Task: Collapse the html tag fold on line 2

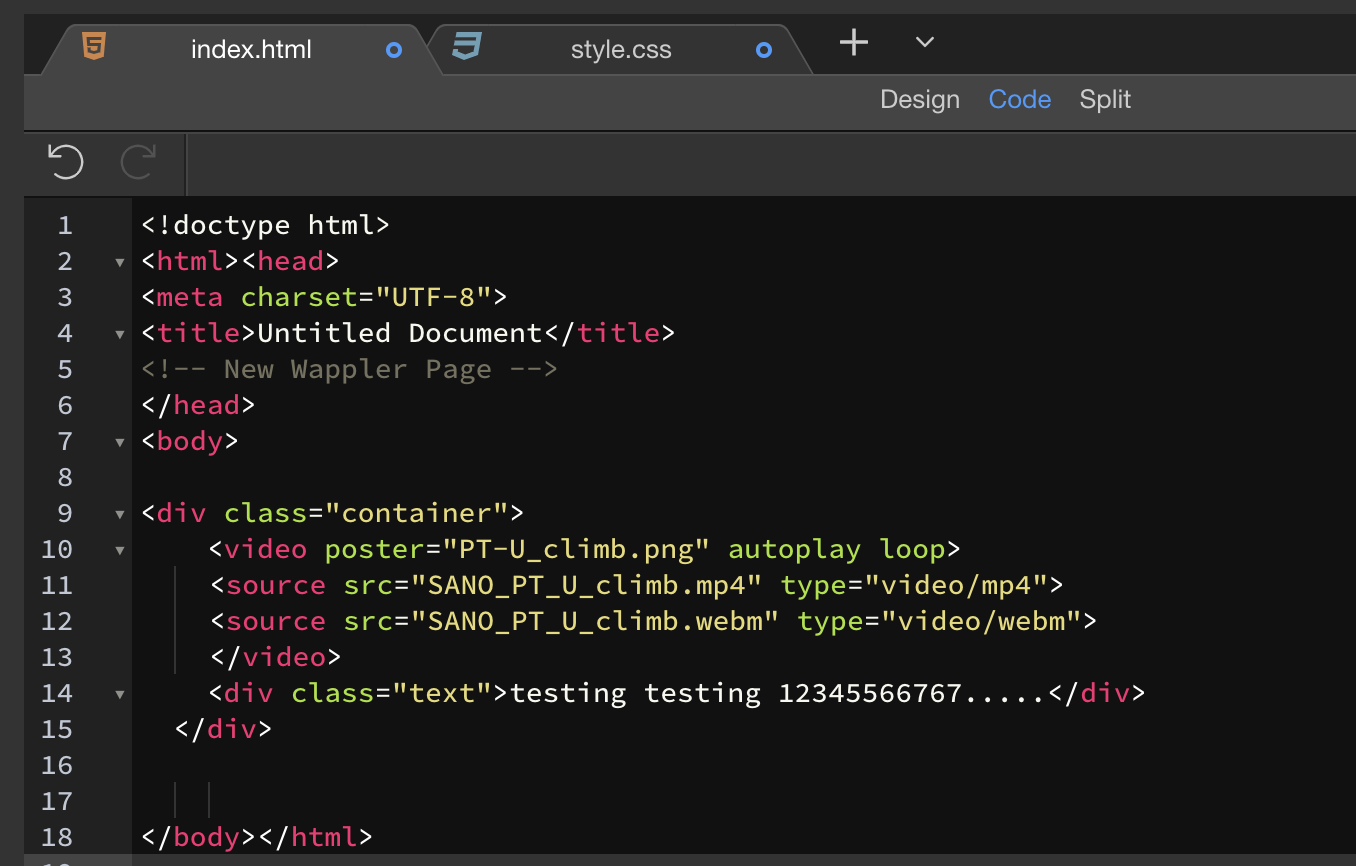Action: point(120,262)
